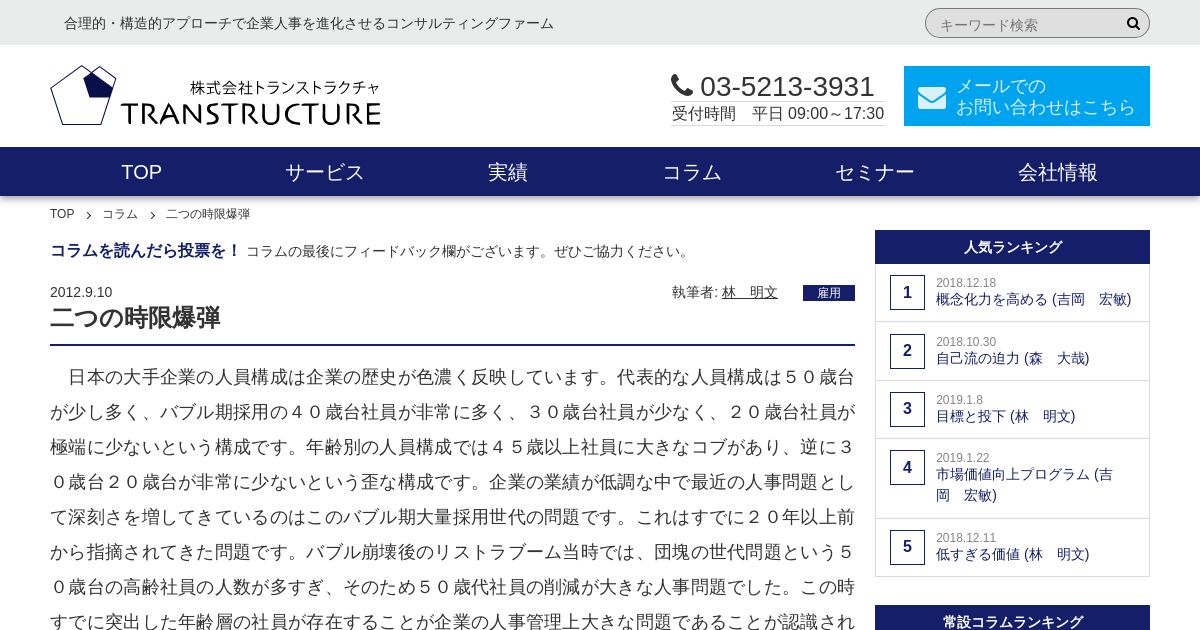Click the phone handset icon

(x=681, y=86)
